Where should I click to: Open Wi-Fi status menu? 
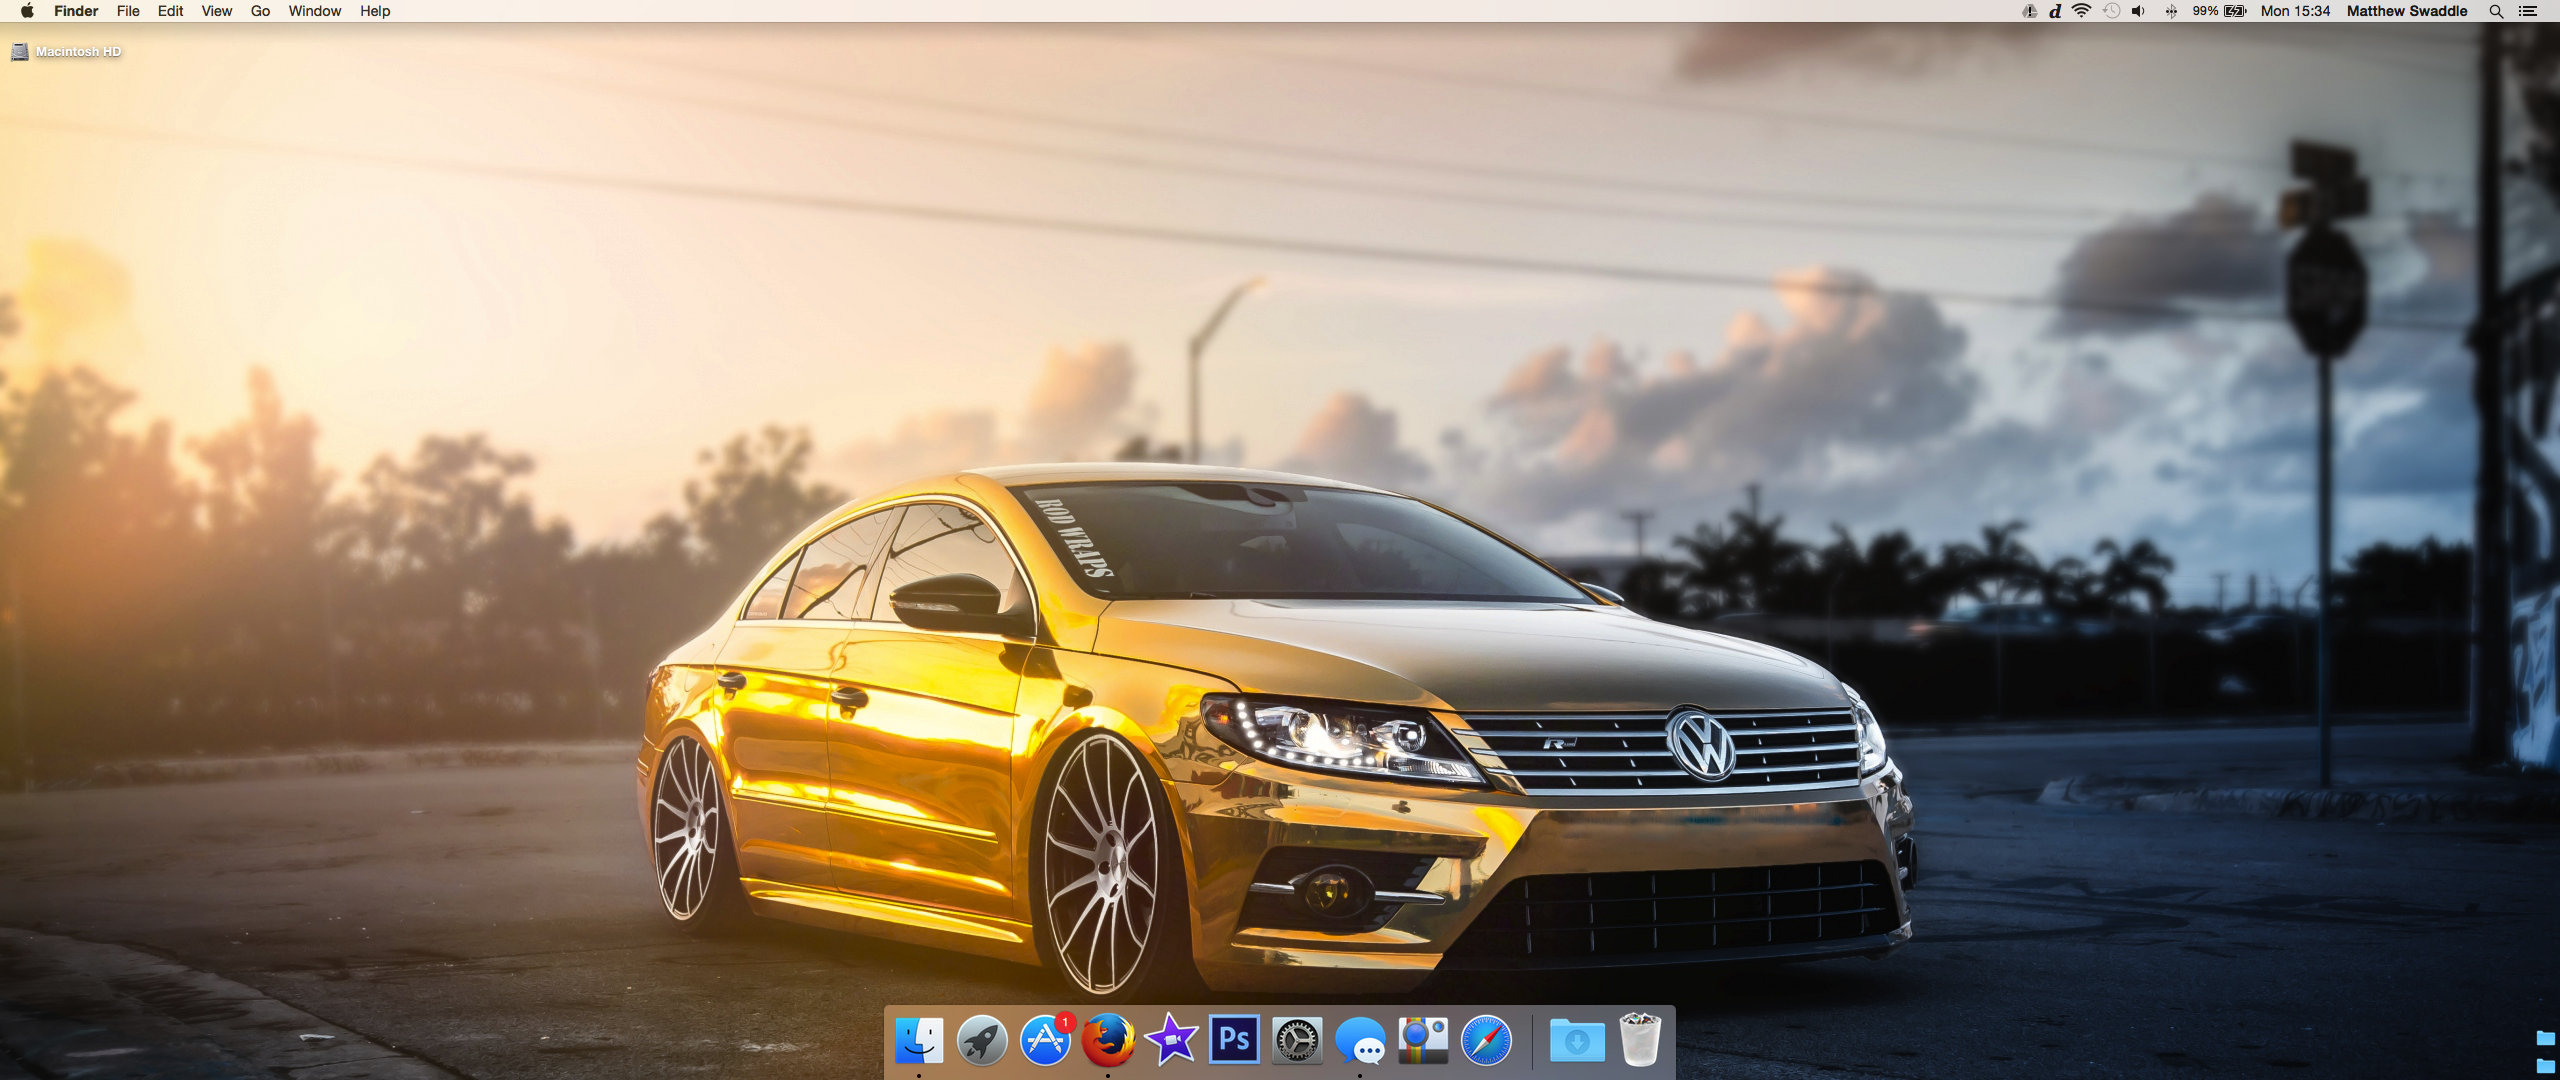click(x=2082, y=11)
